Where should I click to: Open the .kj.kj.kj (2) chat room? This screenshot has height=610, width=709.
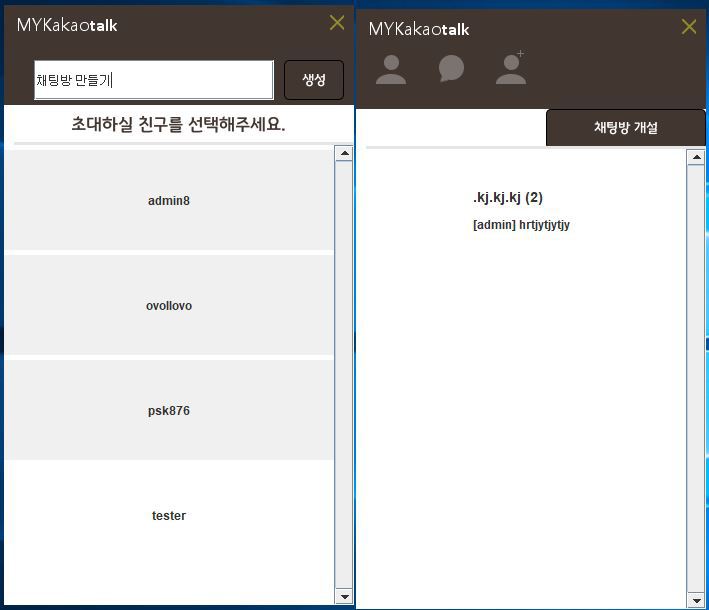tap(508, 198)
